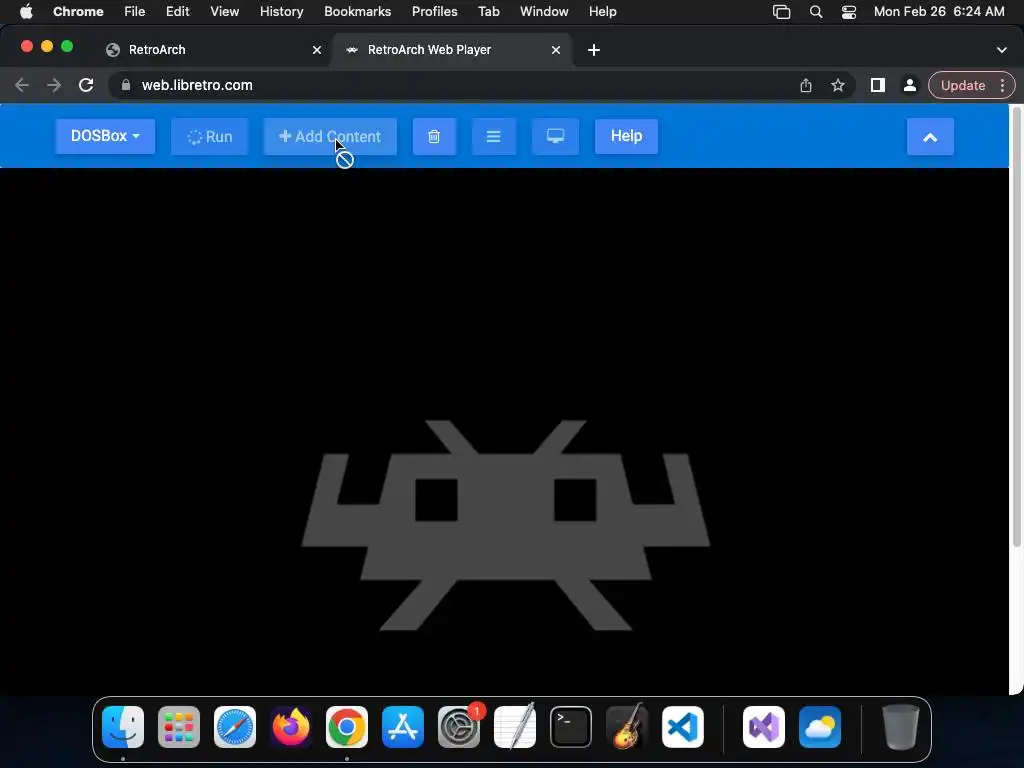1024x768 pixels.
Task: Launch Safari from the dock
Action: point(235,727)
